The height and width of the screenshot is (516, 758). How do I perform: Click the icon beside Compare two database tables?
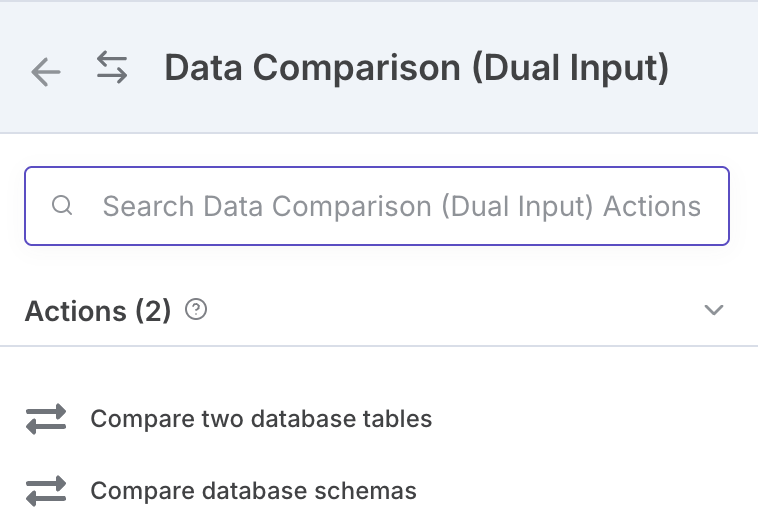pyautogui.click(x=46, y=419)
